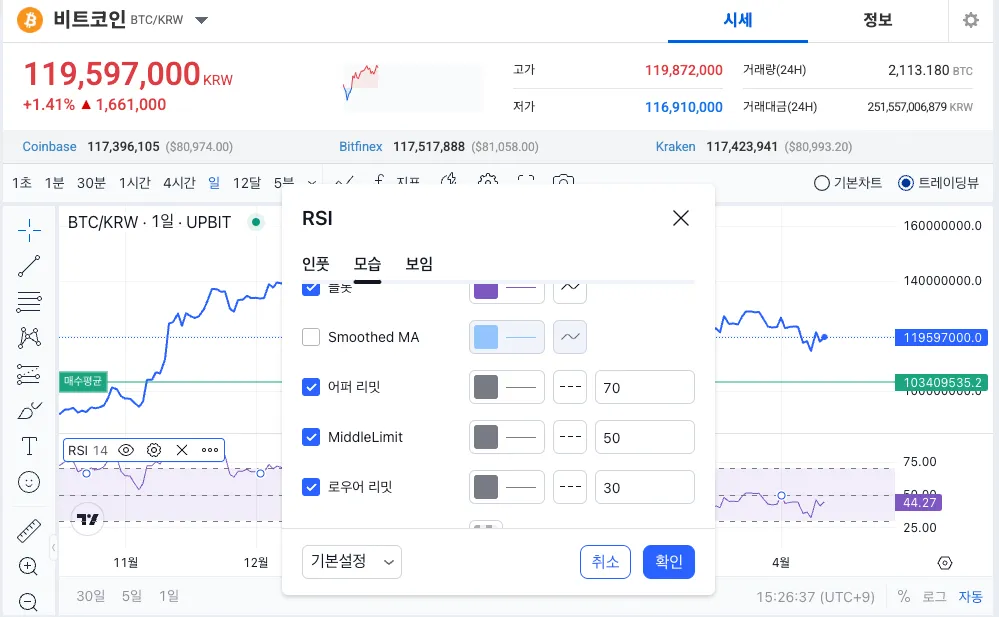999x617 pixels.
Task: Switch to the 인풋 tab
Action: pos(316,265)
